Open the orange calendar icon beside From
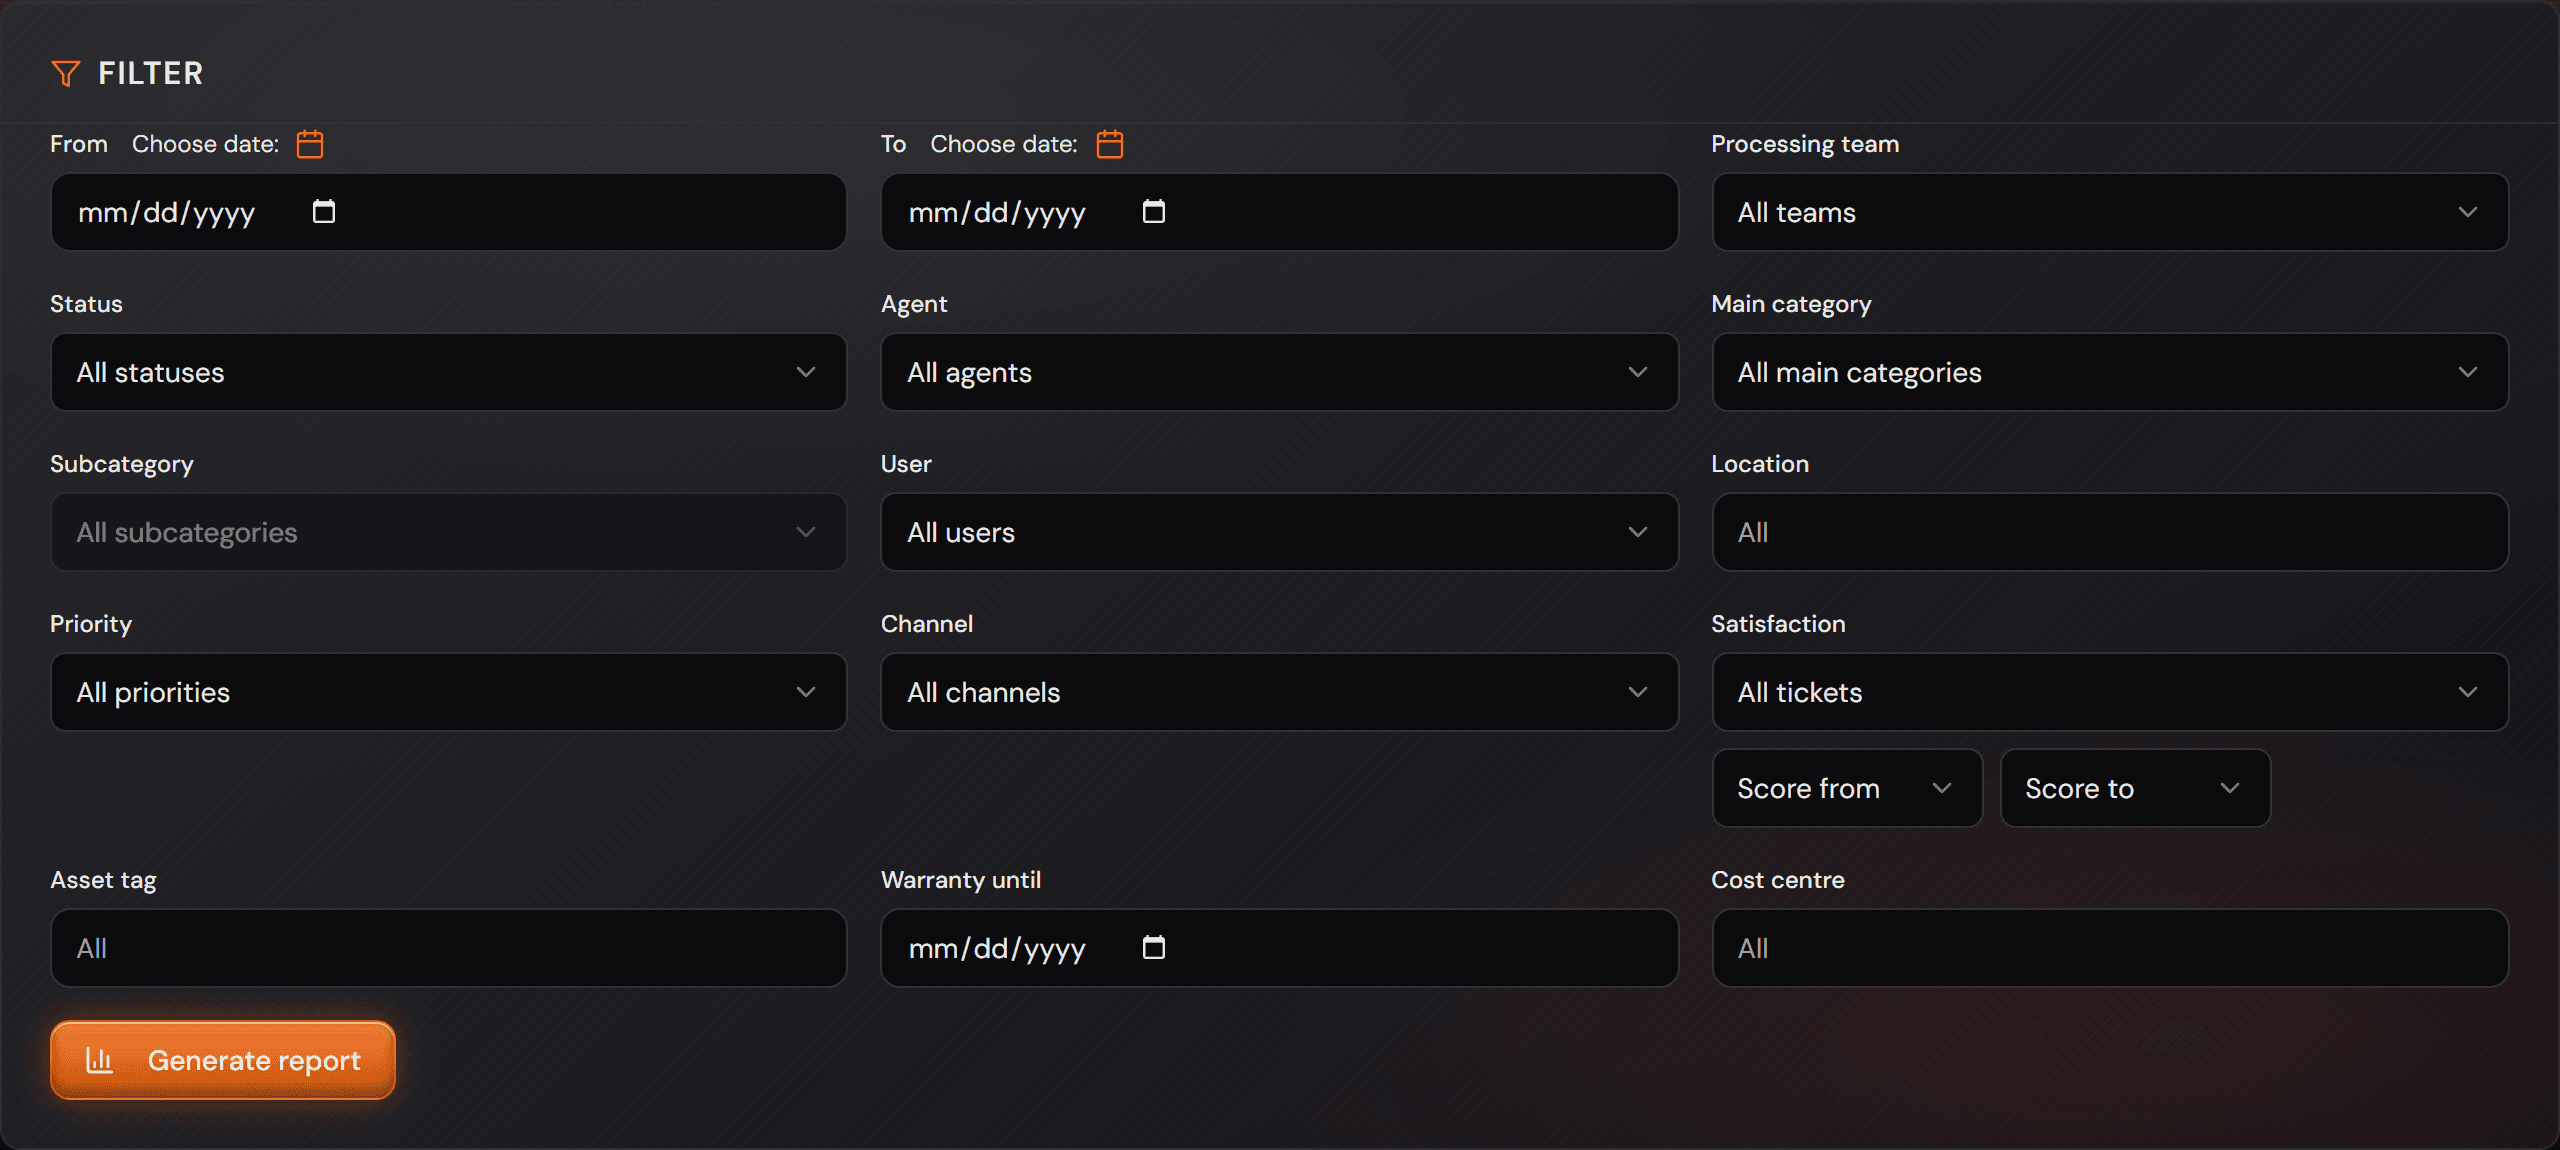2560x1150 pixels. click(x=310, y=144)
